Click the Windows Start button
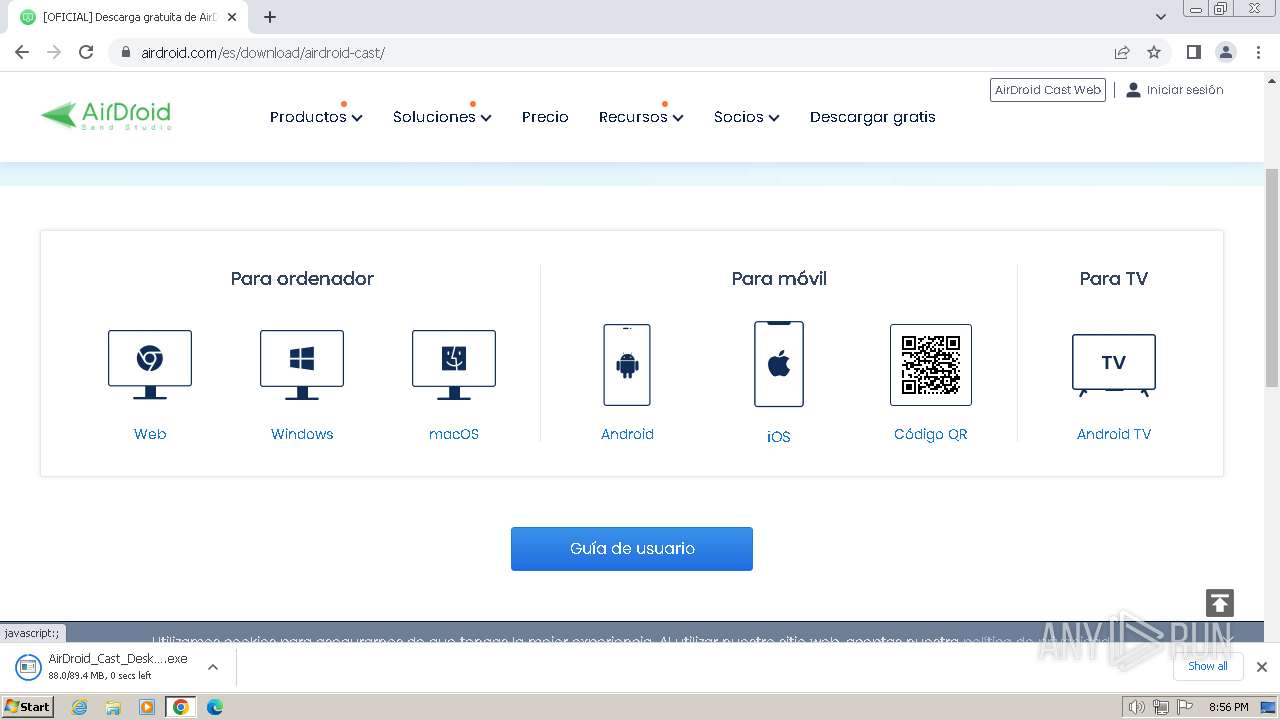Image resolution: width=1280 pixels, height=720 pixels. (x=28, y=707)
